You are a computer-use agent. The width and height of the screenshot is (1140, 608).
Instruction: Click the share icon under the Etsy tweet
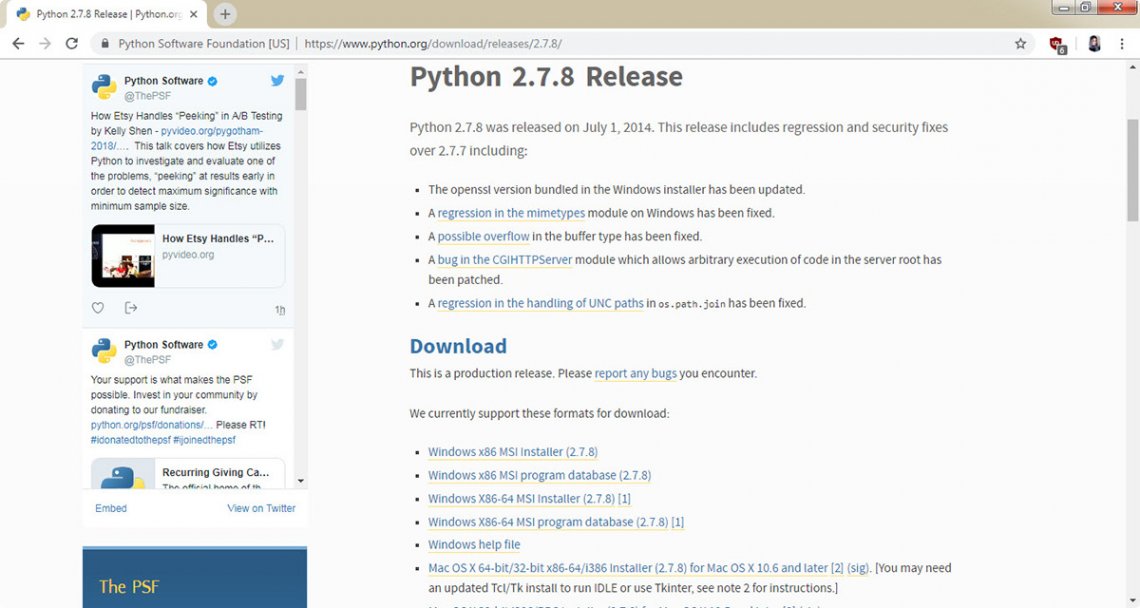pyautogui.click(x=131, y=307)
